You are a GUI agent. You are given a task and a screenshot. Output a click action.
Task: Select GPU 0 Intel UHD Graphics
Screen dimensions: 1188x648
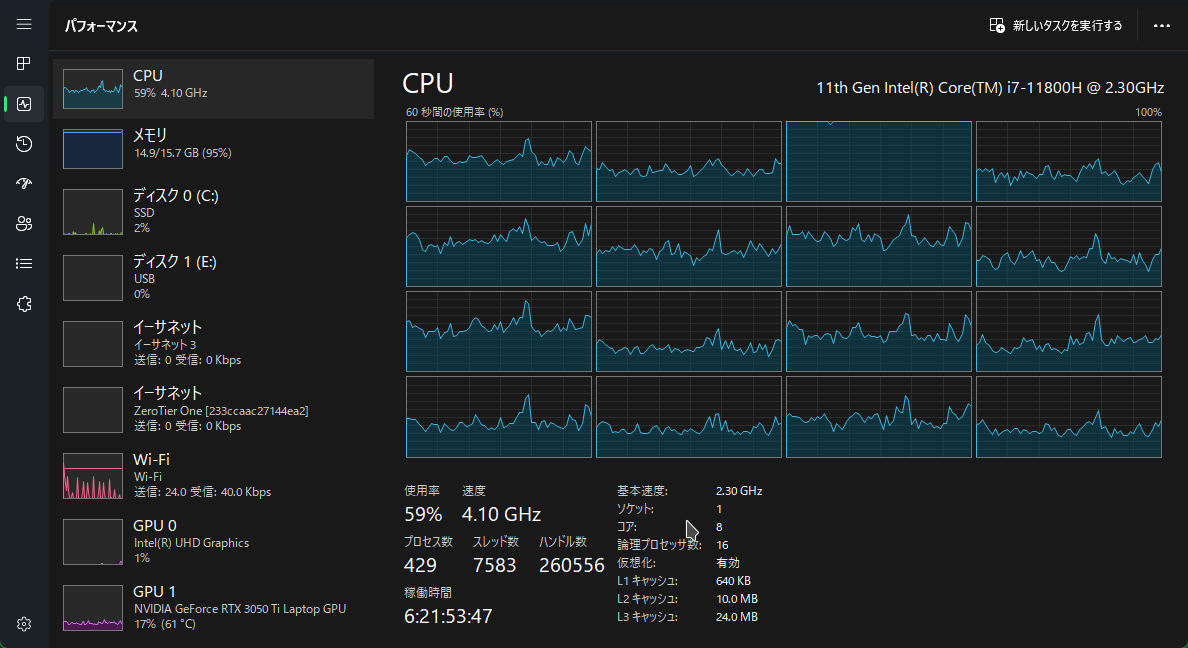tap(213, 541)
